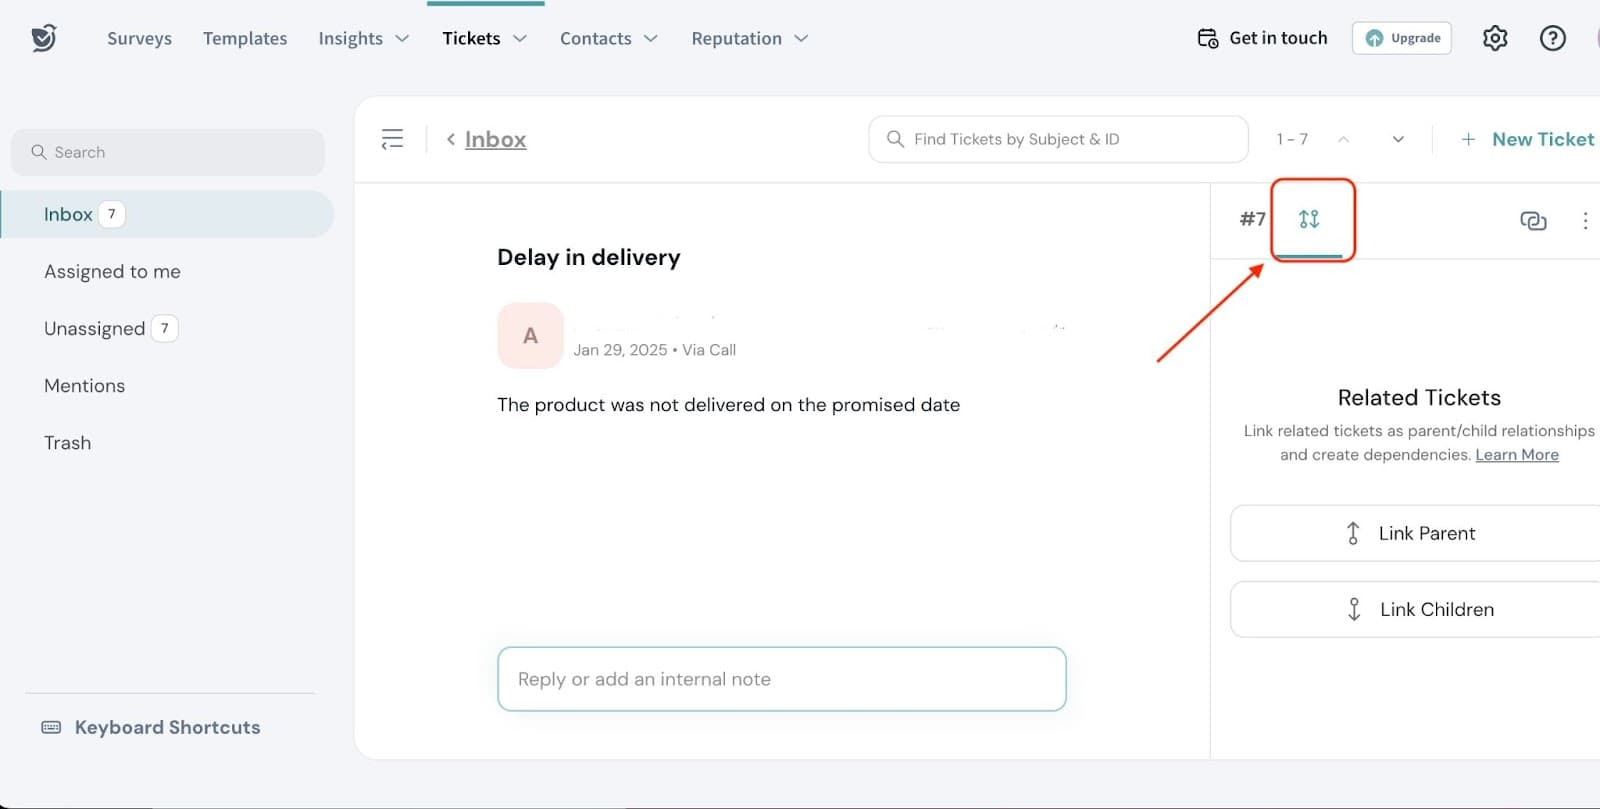
Task: Click the app logo icon
Action: click(44, 38)
